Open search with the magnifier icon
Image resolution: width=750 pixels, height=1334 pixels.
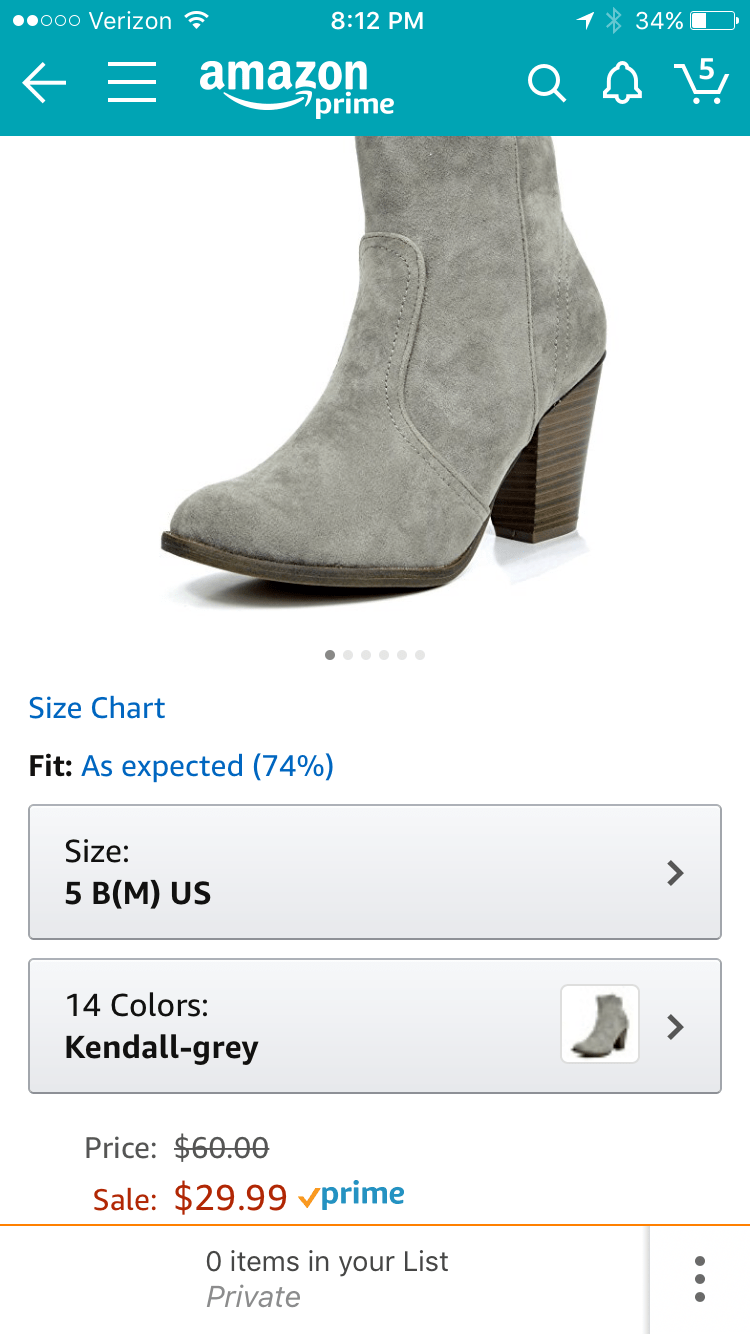pyautogui.click(x=546, y=84)
